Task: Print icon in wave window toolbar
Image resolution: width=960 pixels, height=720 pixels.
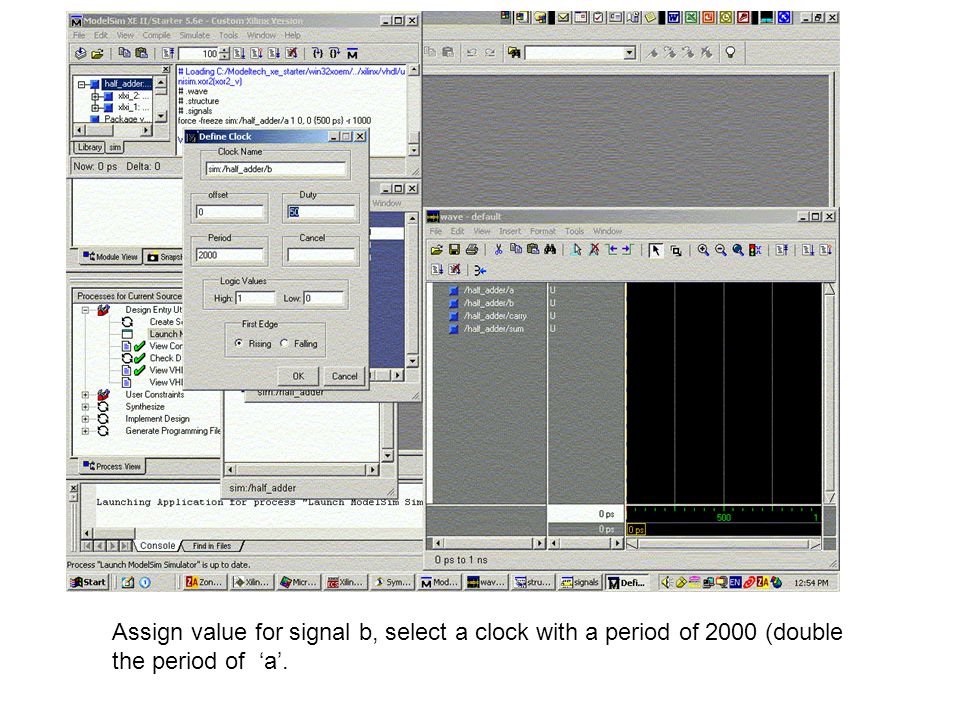Action: pos(471,250)
